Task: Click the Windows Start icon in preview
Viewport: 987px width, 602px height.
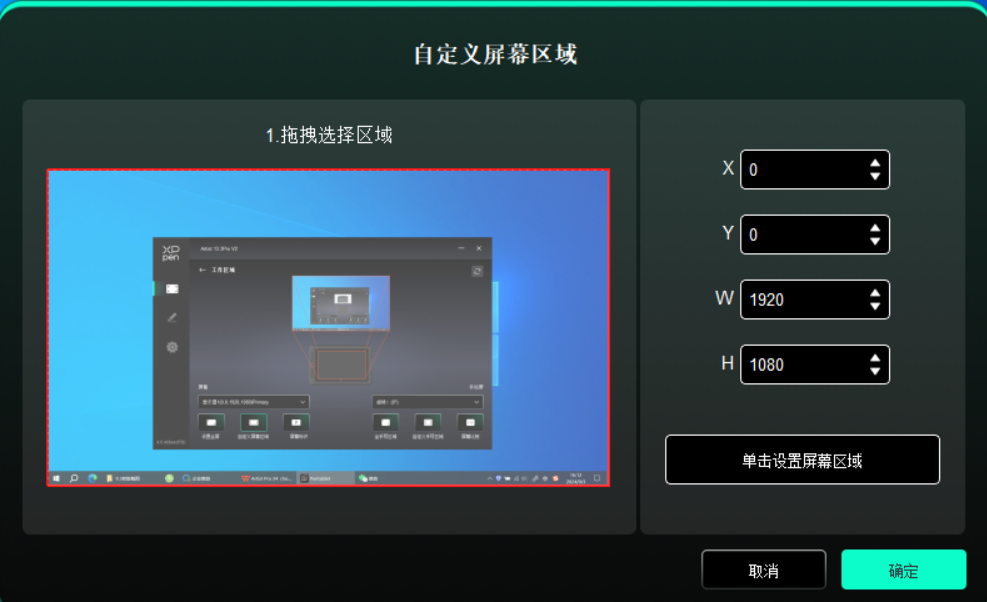Action: (x=57, y=479)
